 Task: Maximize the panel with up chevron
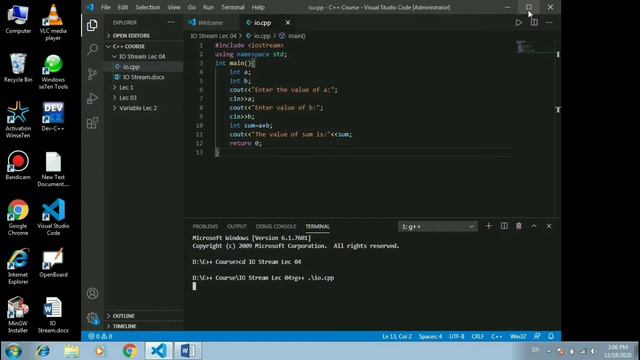(x=534, y=226)
